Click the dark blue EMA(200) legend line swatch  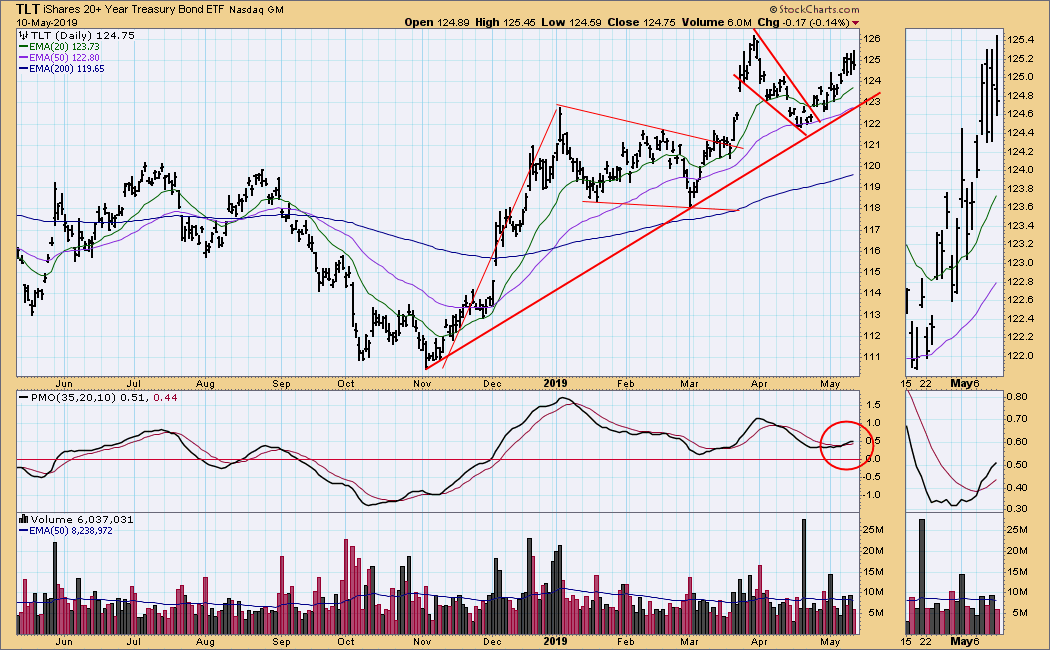coord(23,68)
